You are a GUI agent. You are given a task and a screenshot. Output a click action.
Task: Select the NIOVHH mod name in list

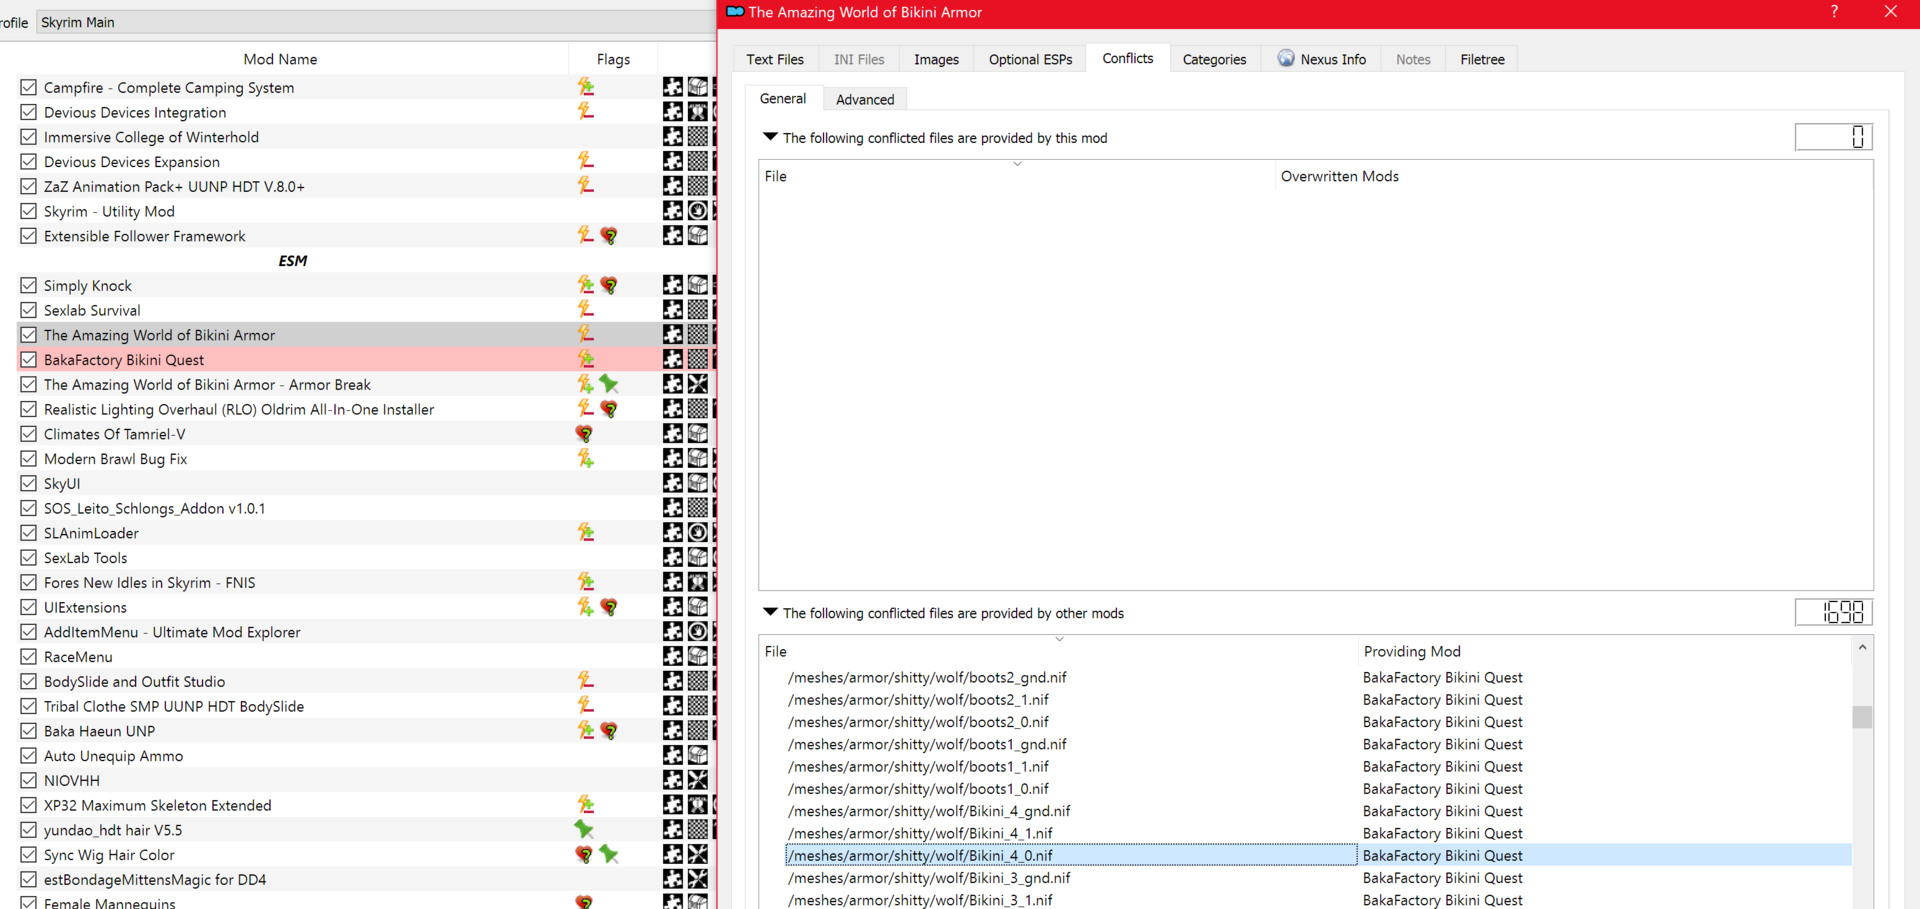(72, 780)
